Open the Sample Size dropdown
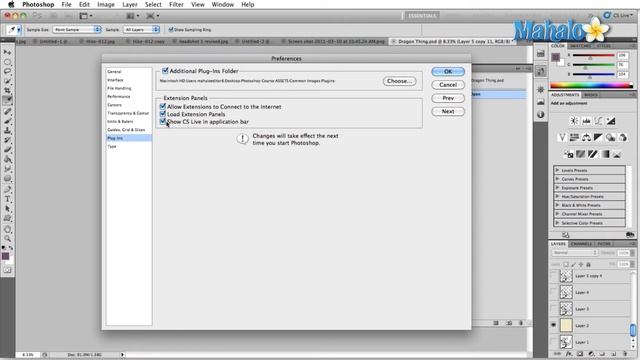The image size is (640, 360). coord(77,29)
